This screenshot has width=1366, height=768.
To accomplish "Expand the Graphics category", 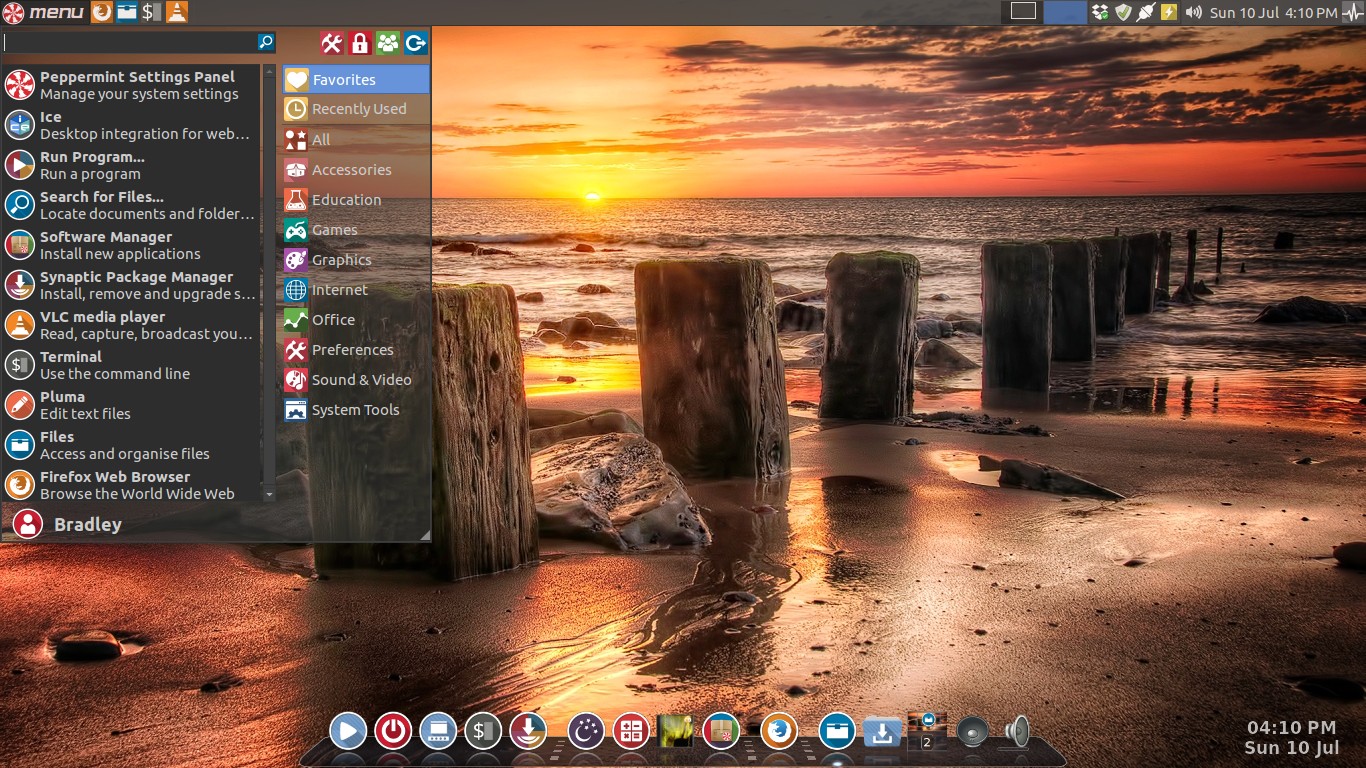I will (341, 260).
